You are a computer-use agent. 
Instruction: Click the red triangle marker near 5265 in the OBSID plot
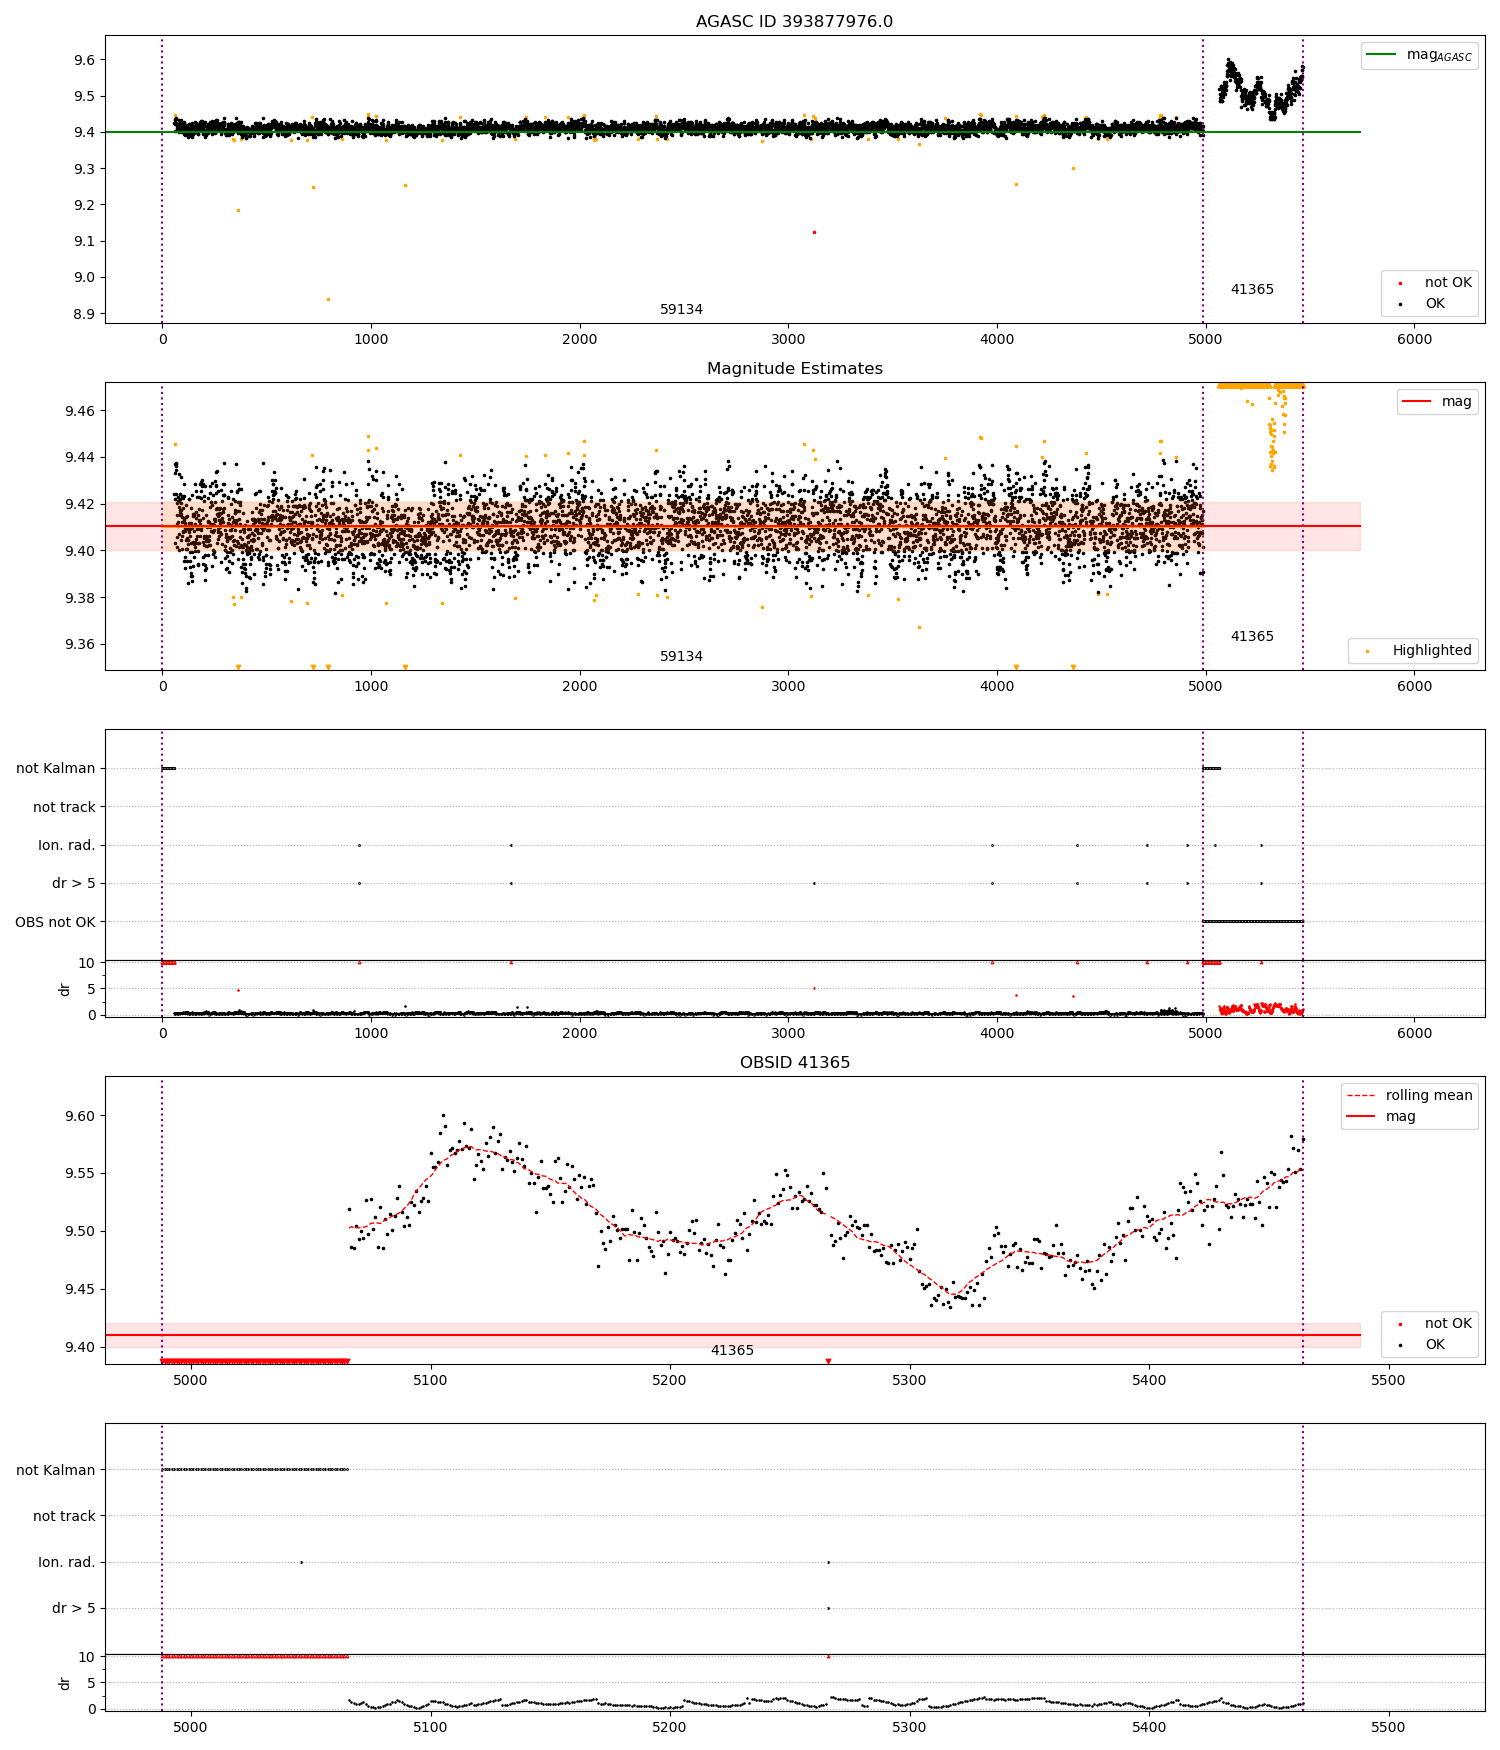[828, 1361]
